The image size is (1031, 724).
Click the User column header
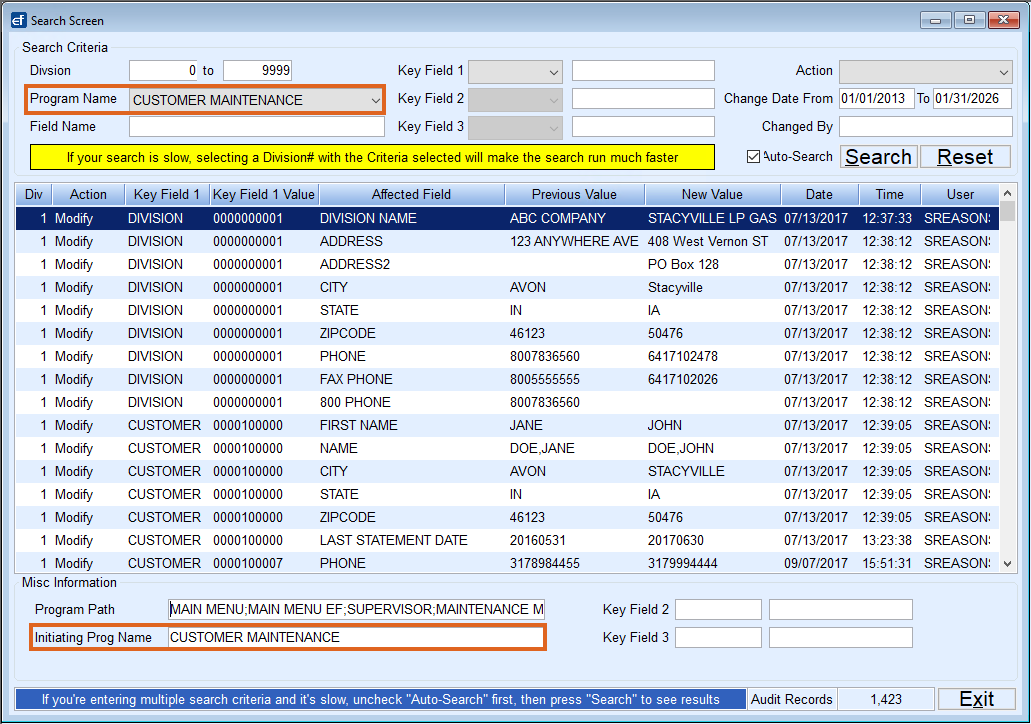pos(960,194)
